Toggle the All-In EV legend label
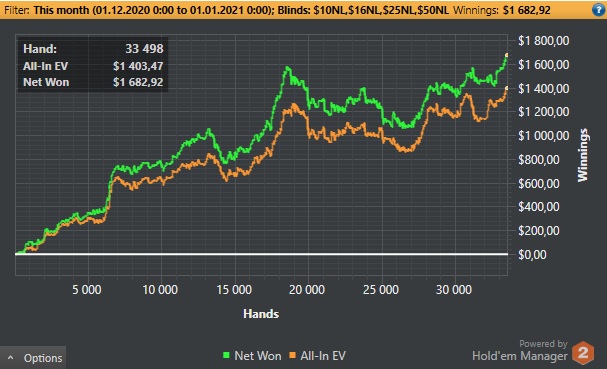 click(x=323, y=356)
